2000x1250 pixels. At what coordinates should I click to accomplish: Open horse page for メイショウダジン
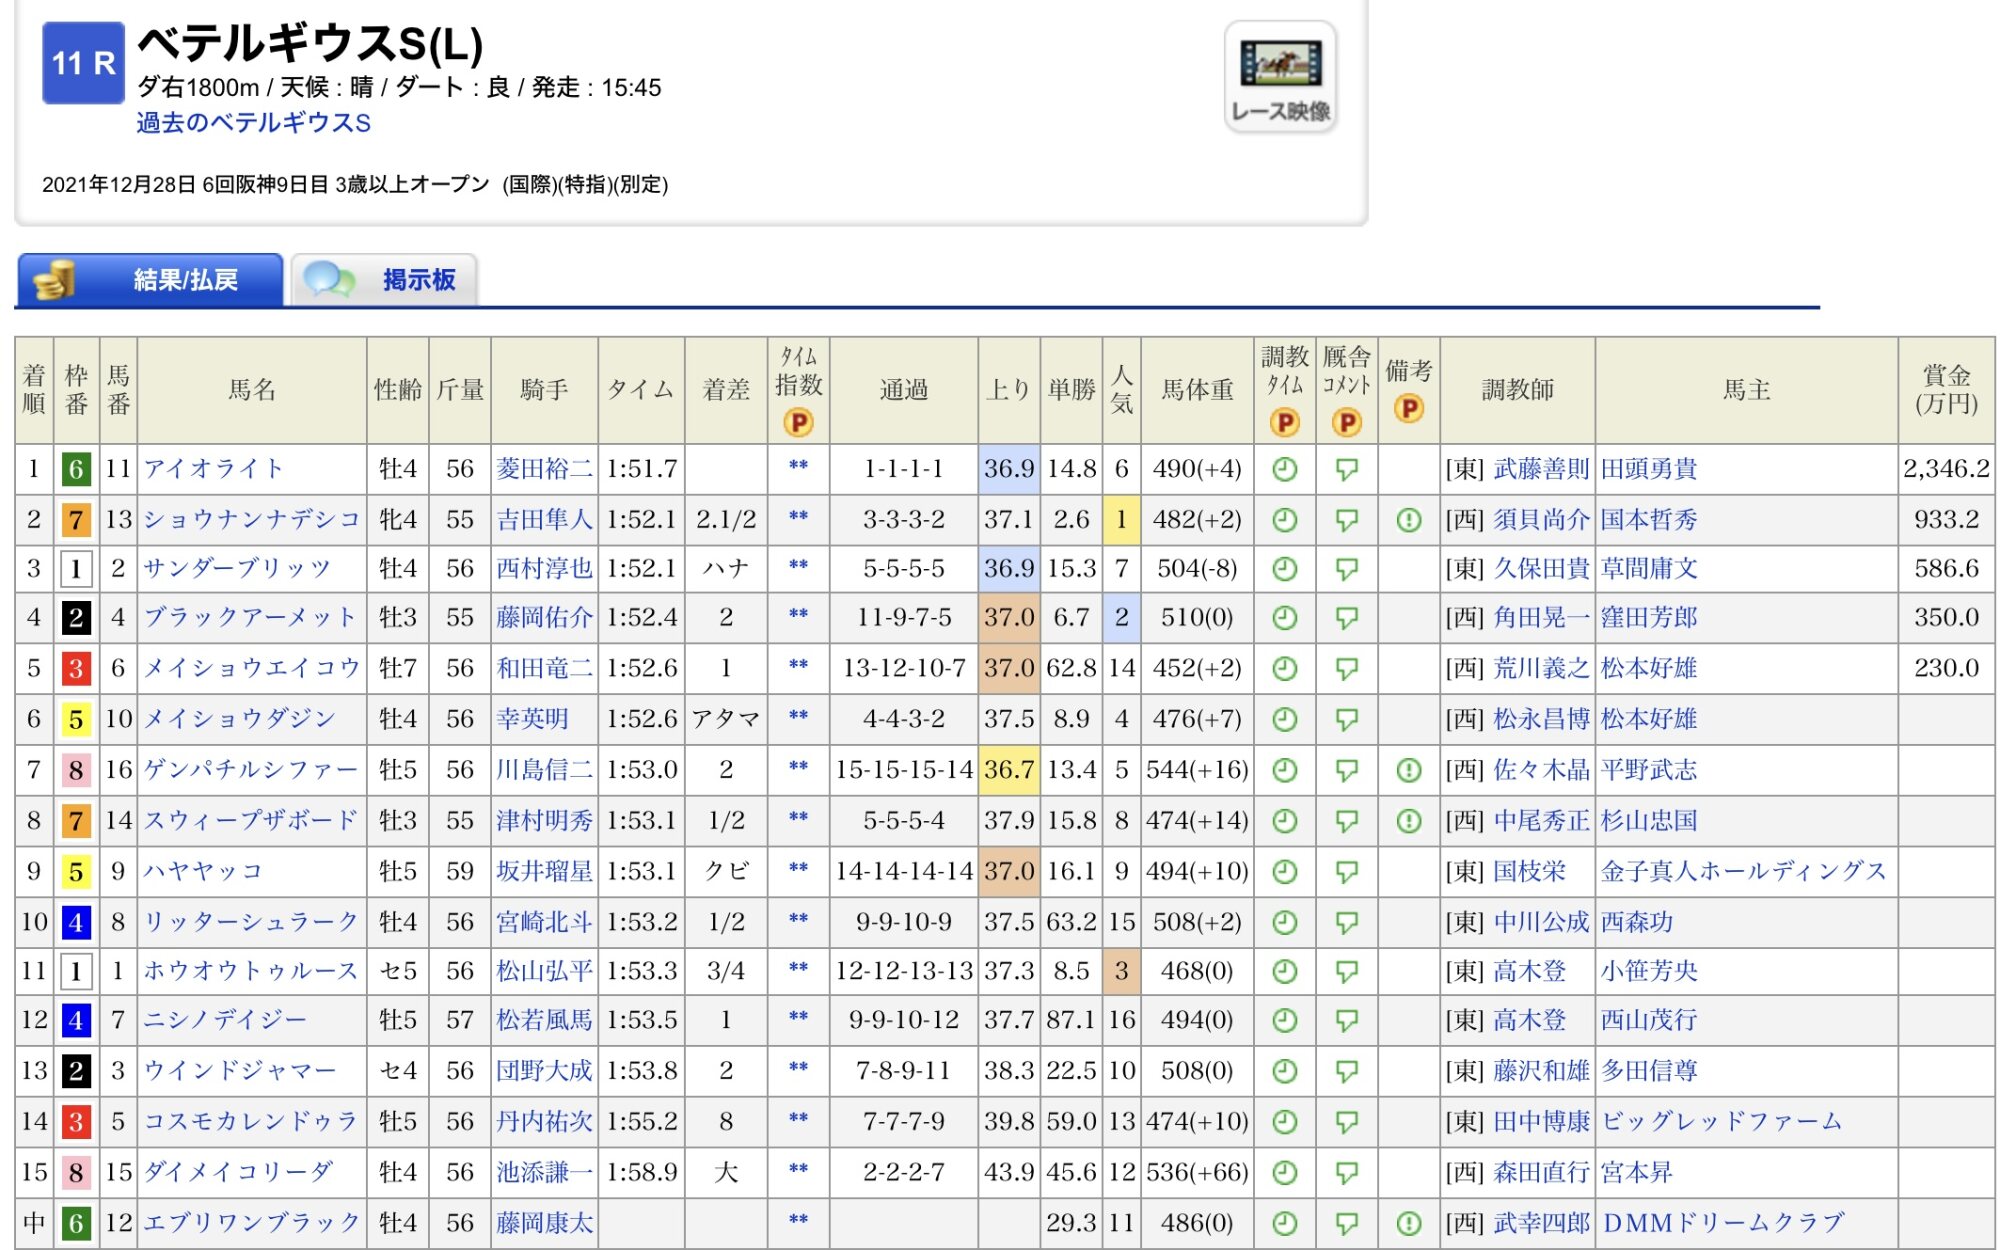tap(240, 719)
